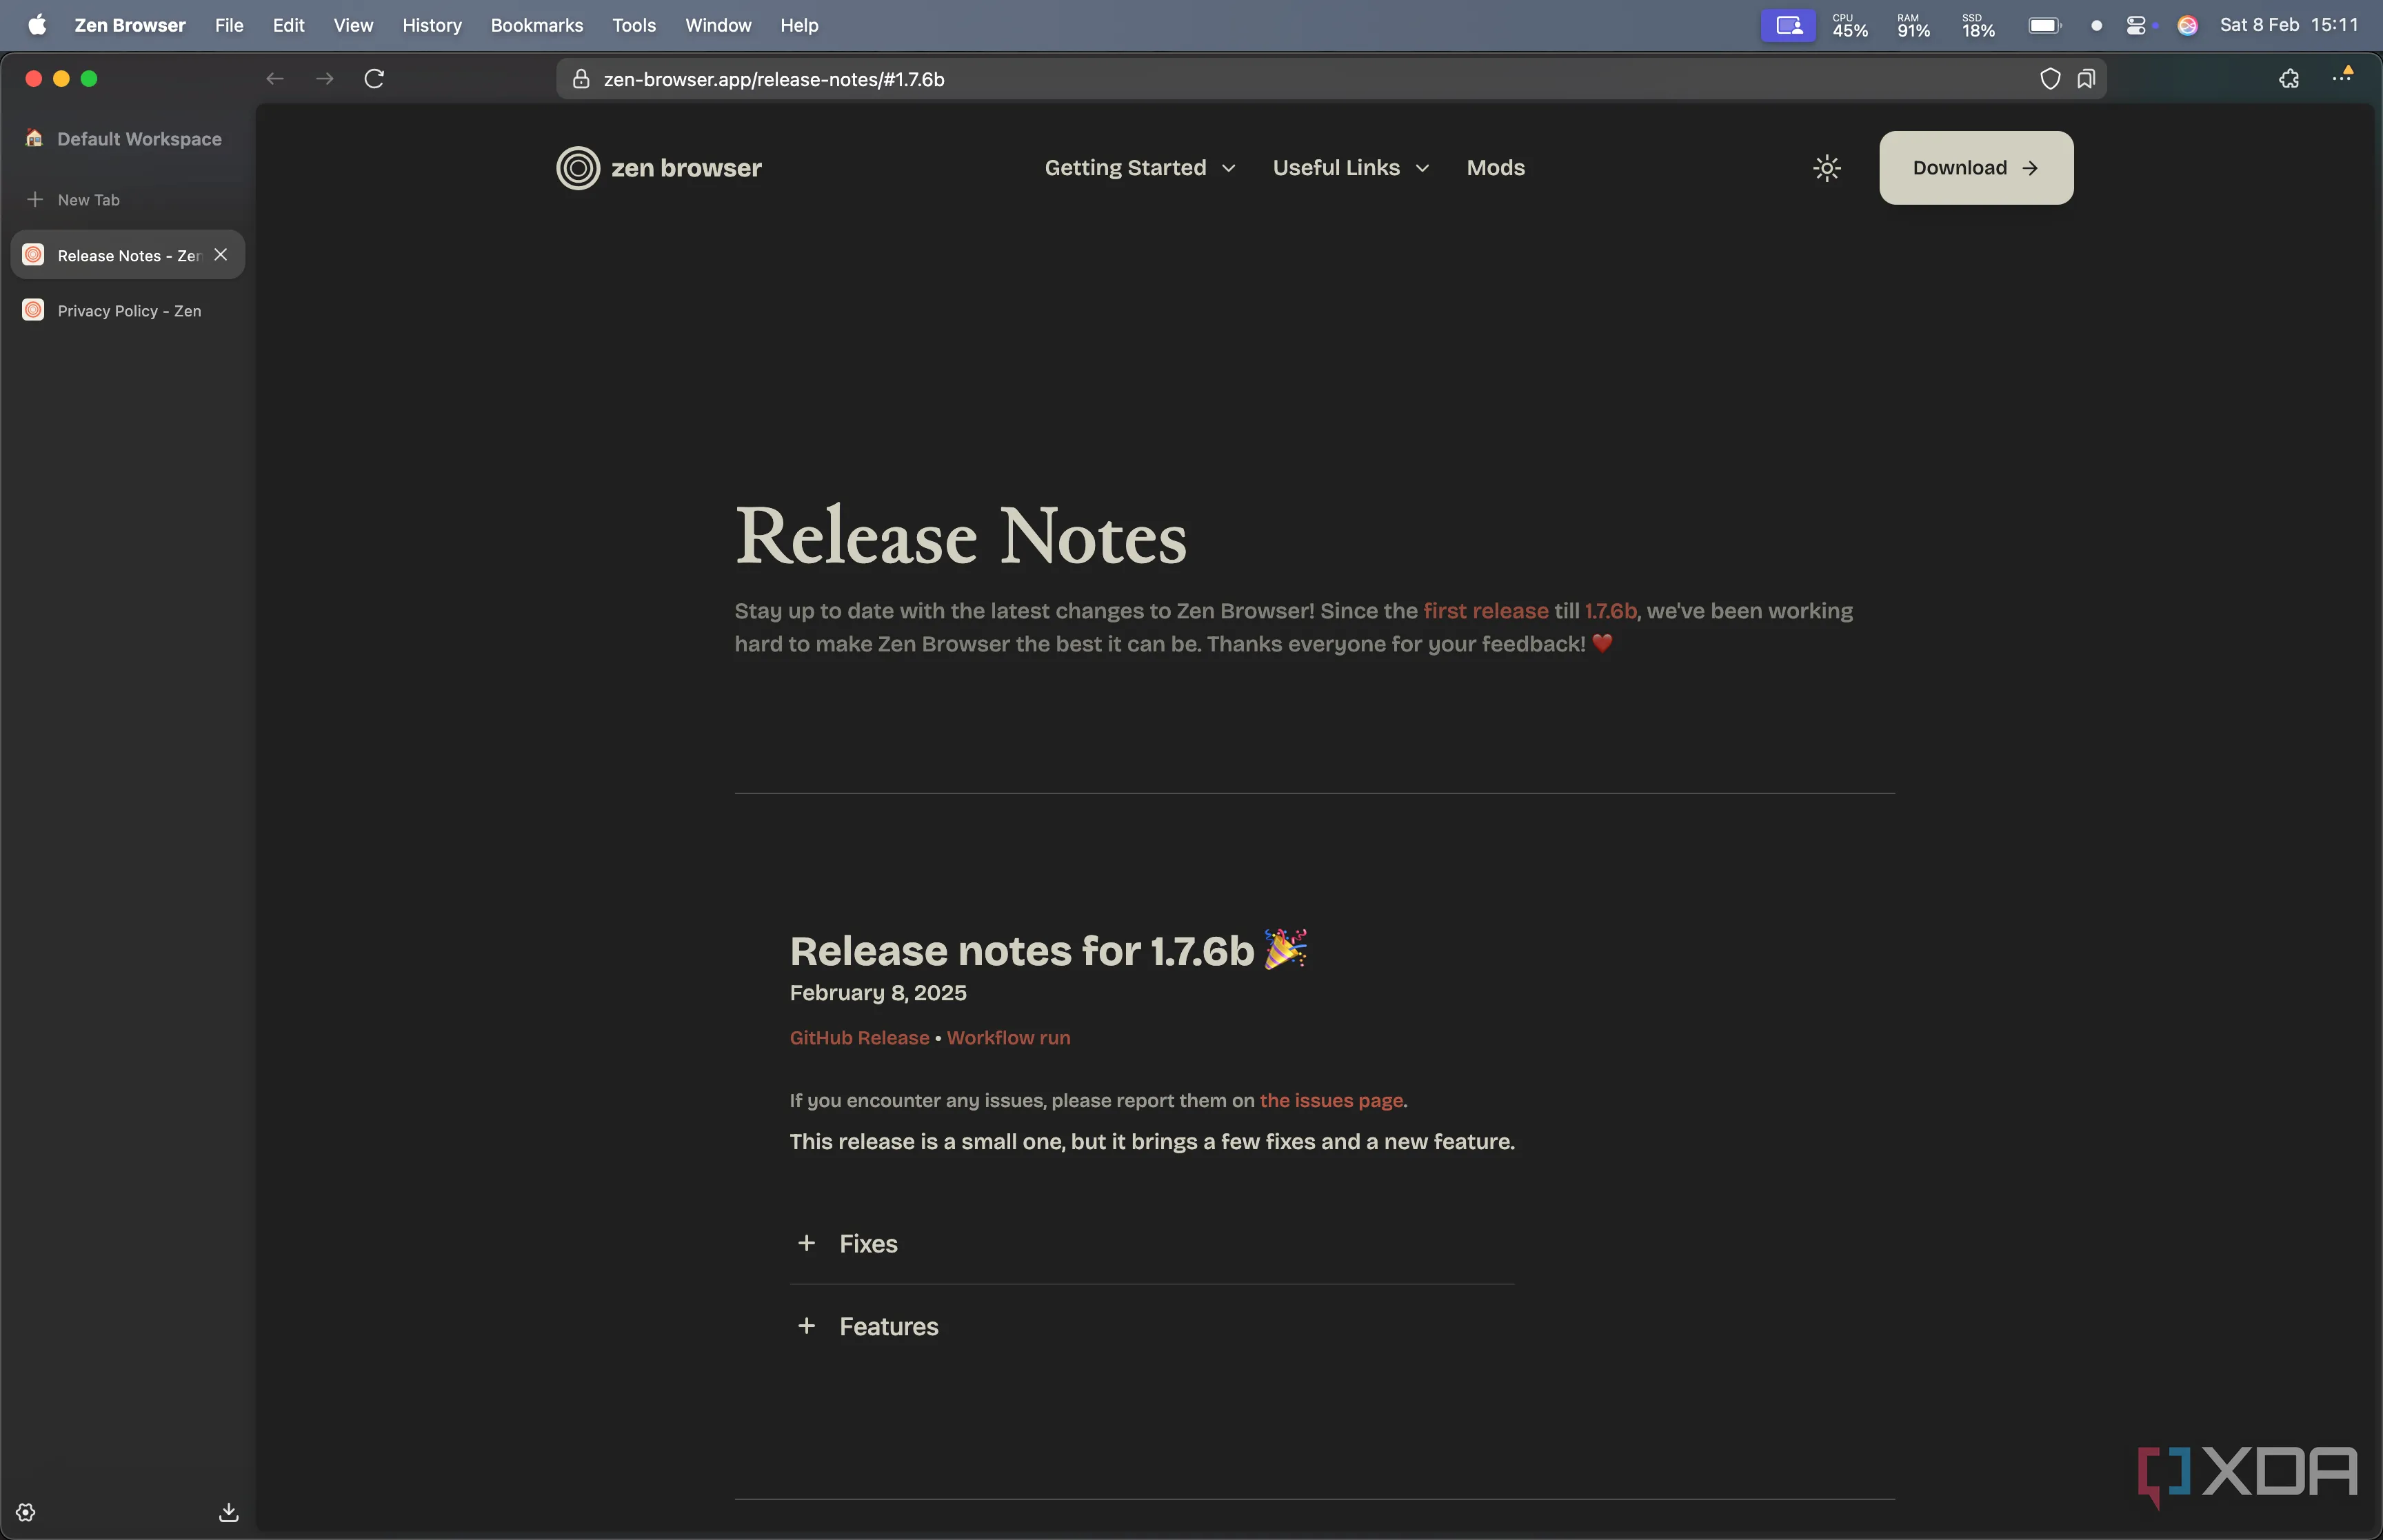Toggle light theme with sun icon

pos(1826,168)
